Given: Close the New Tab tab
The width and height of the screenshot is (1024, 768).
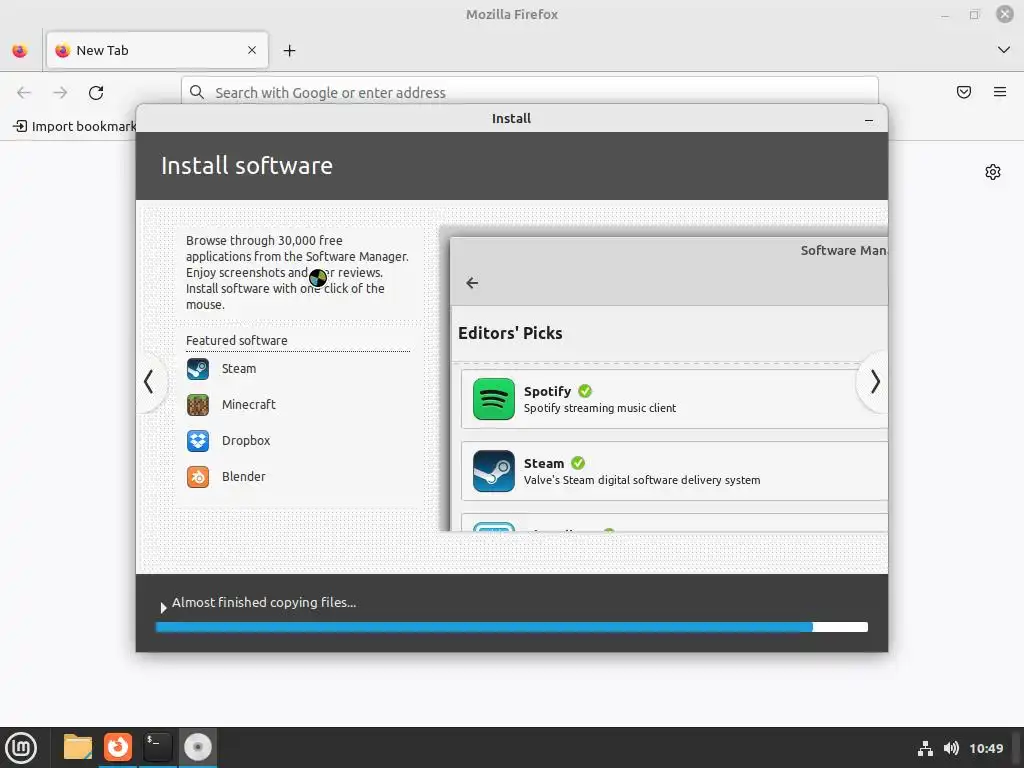Looking at the screenshot, I should [252, 50].
